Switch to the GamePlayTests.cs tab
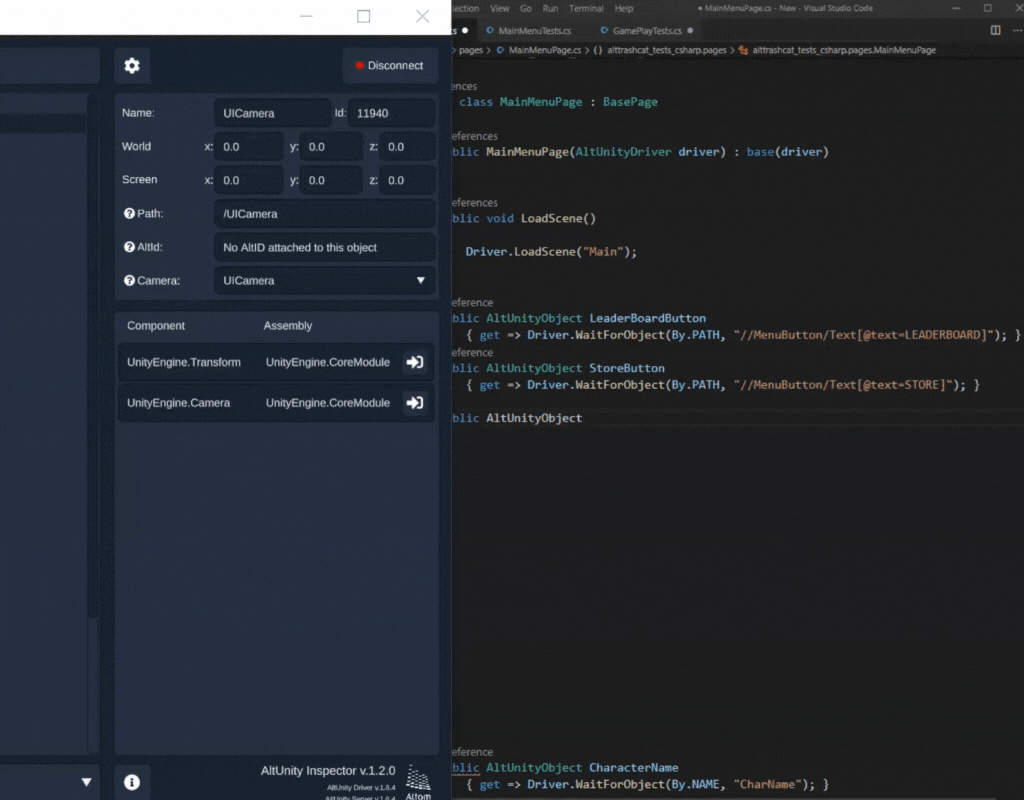 tap(647, 31)
